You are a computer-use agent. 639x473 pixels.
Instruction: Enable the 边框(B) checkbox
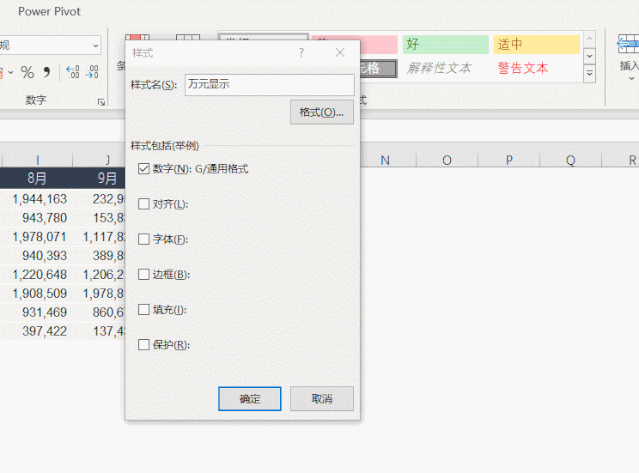pos(143,275)
